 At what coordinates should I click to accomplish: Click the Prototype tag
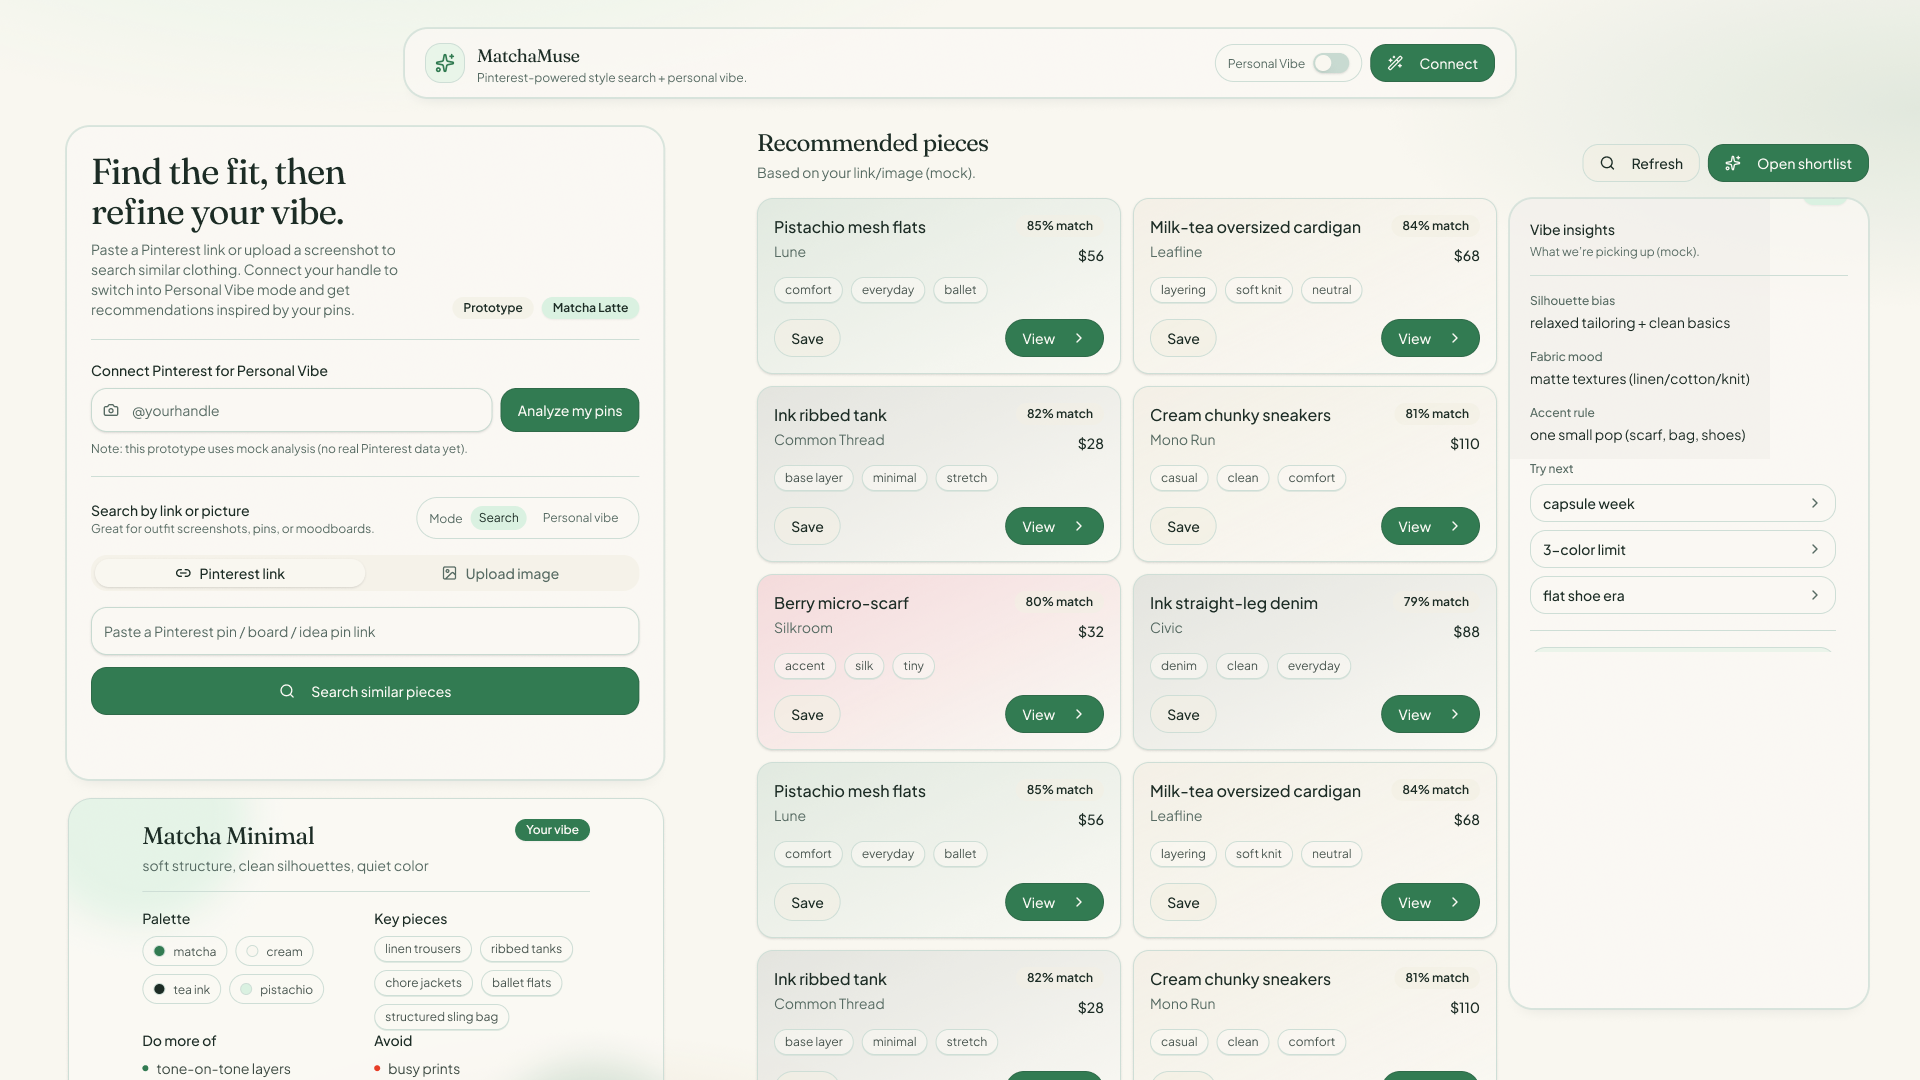pyautogui.click(x=493, y=308)
